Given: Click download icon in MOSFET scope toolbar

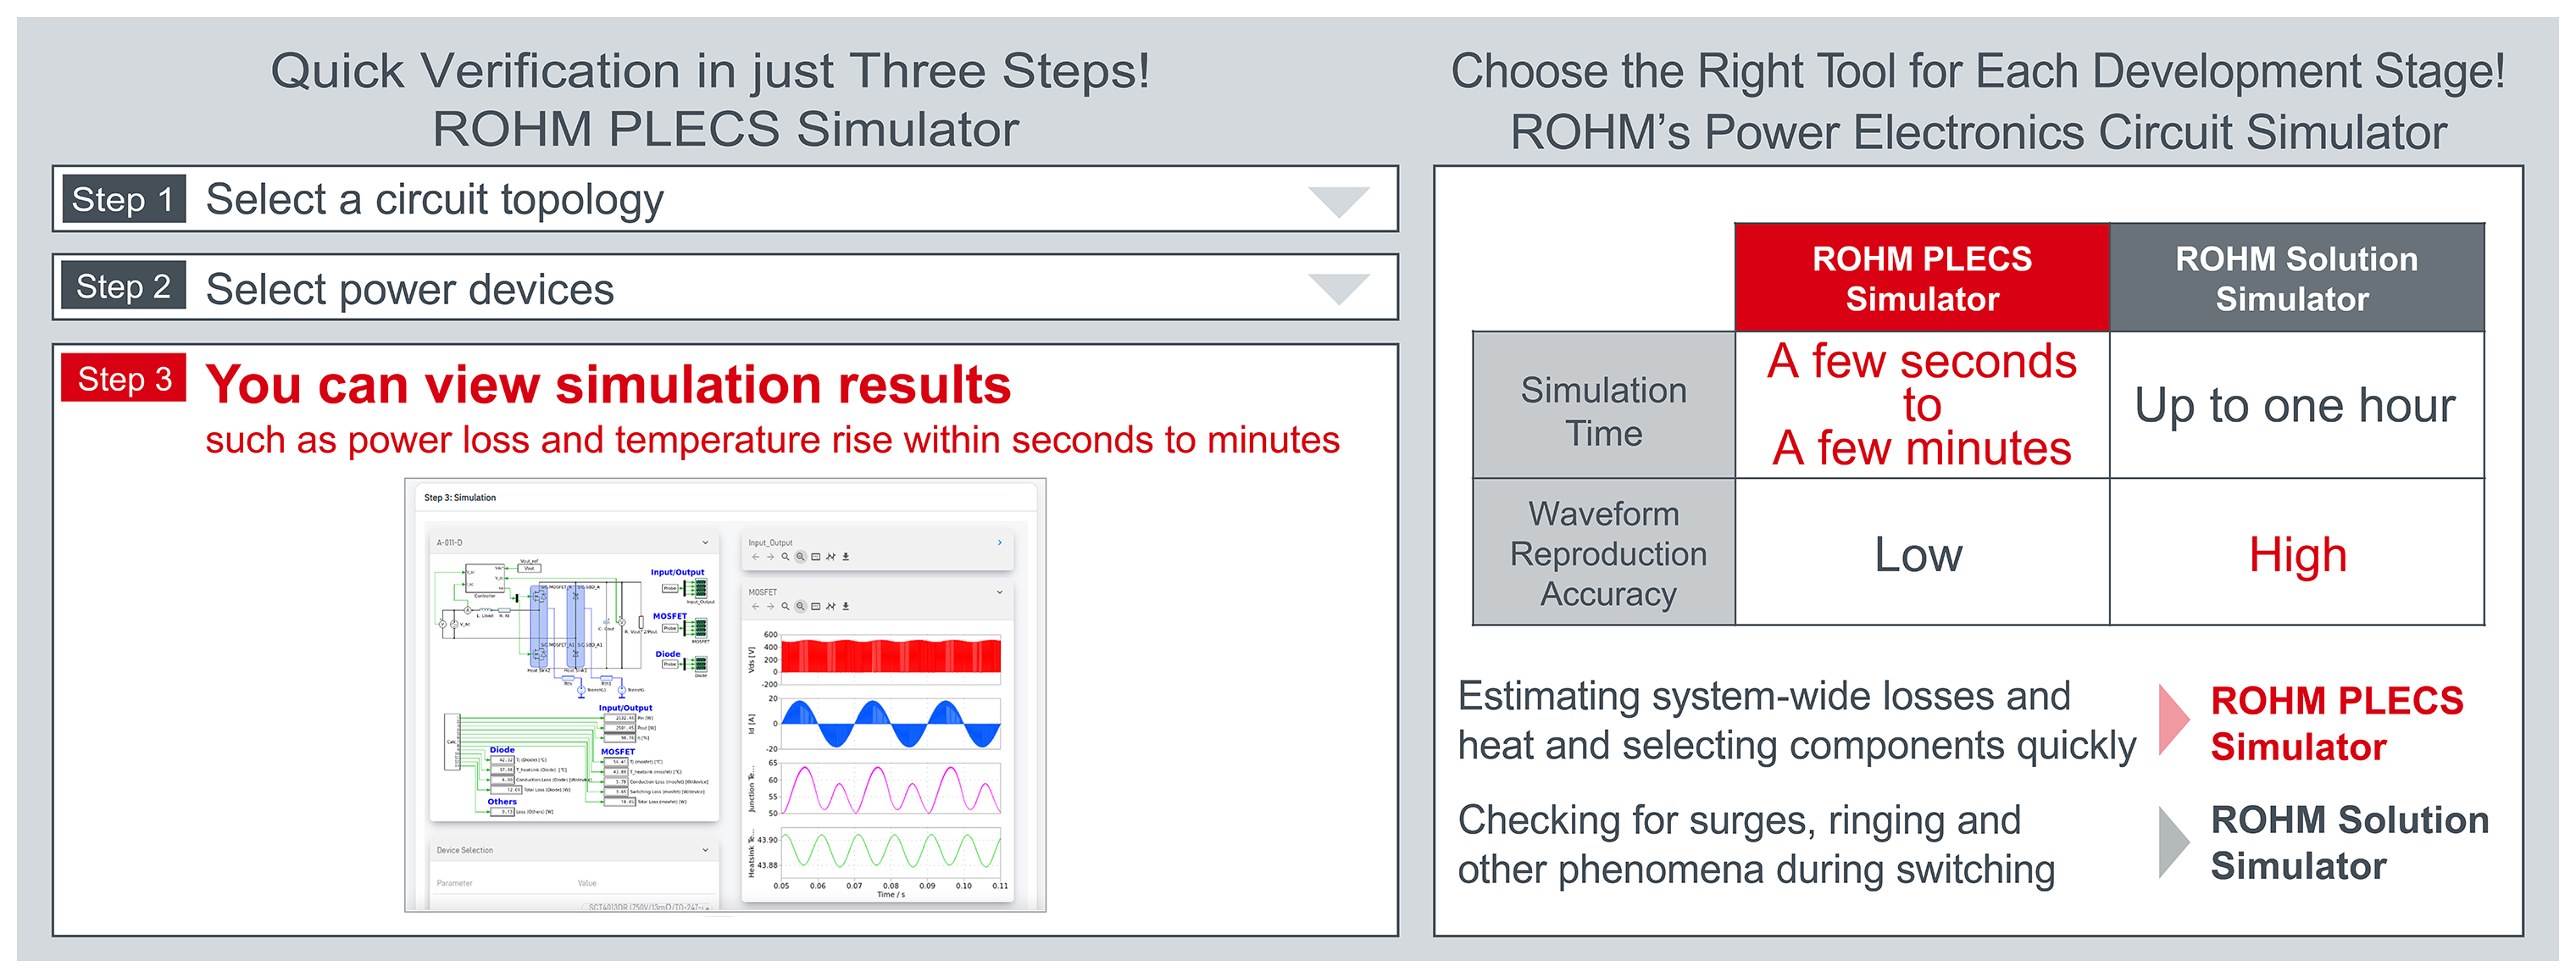Looking at the screenshot, I should click(x=846, y=606).
